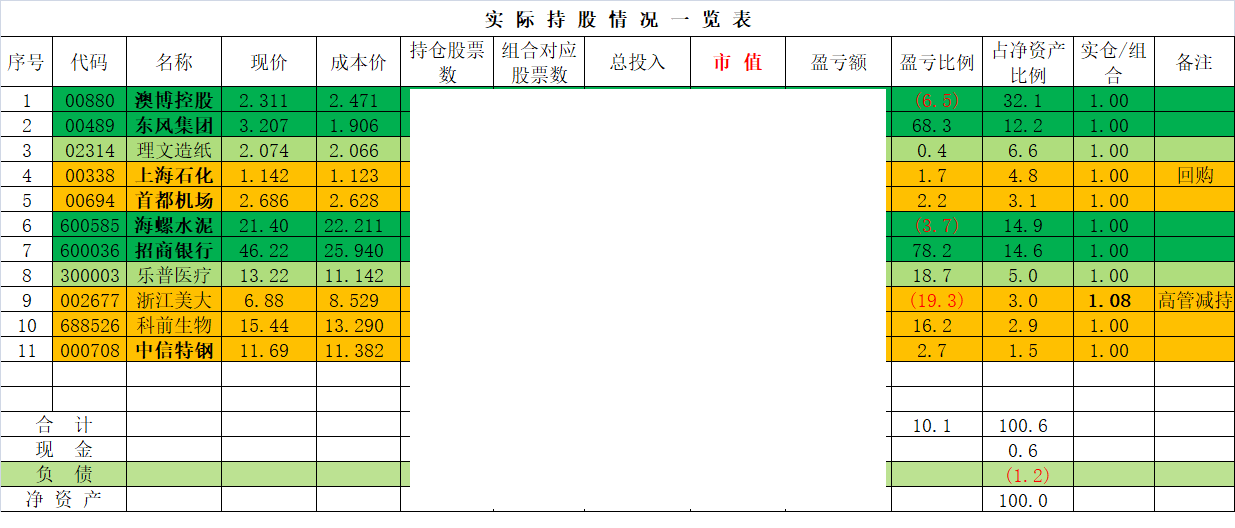
Task: Select the 浙江美大 name cell
Action: tap(174, 300)
